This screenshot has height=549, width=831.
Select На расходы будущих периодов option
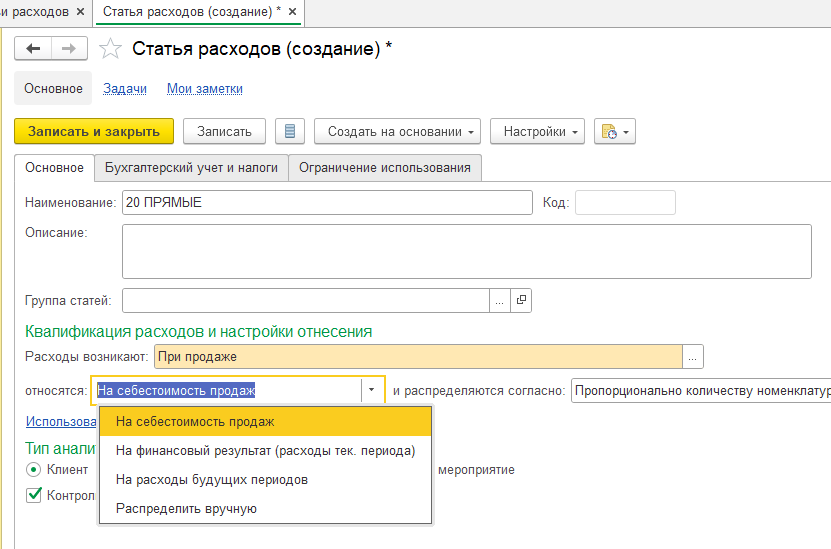tap(212, 480)
